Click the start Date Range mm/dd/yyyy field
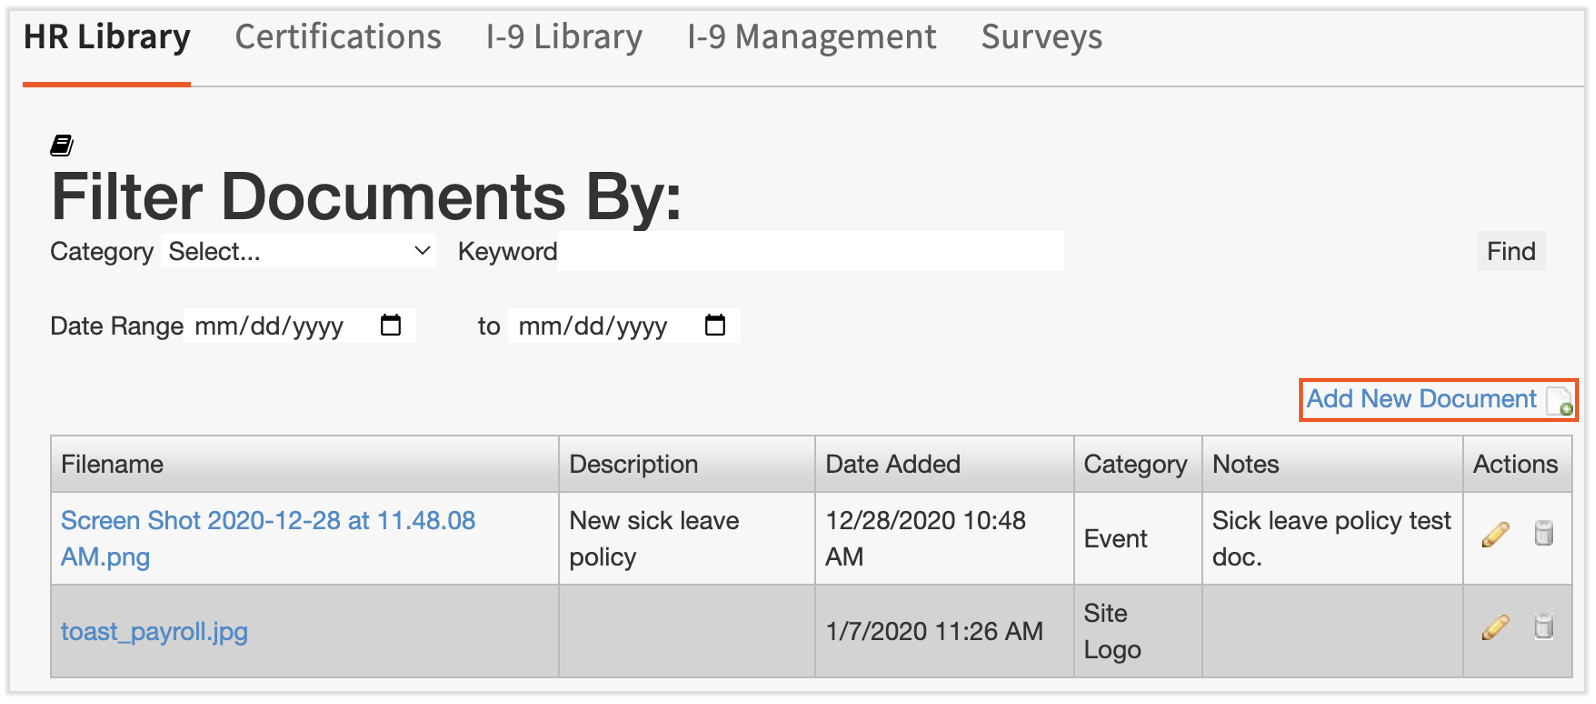The image size is (1596, 704). (270, 326)
